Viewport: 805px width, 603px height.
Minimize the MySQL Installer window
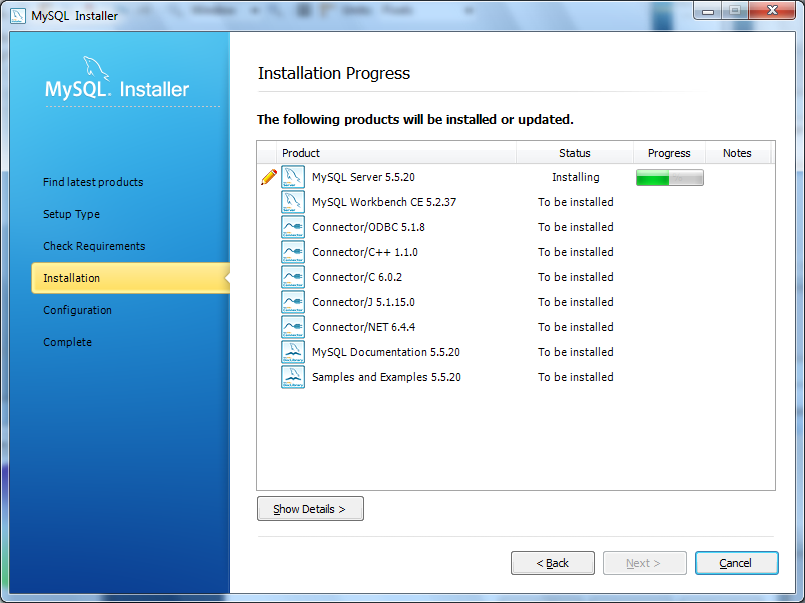point(708,11)
